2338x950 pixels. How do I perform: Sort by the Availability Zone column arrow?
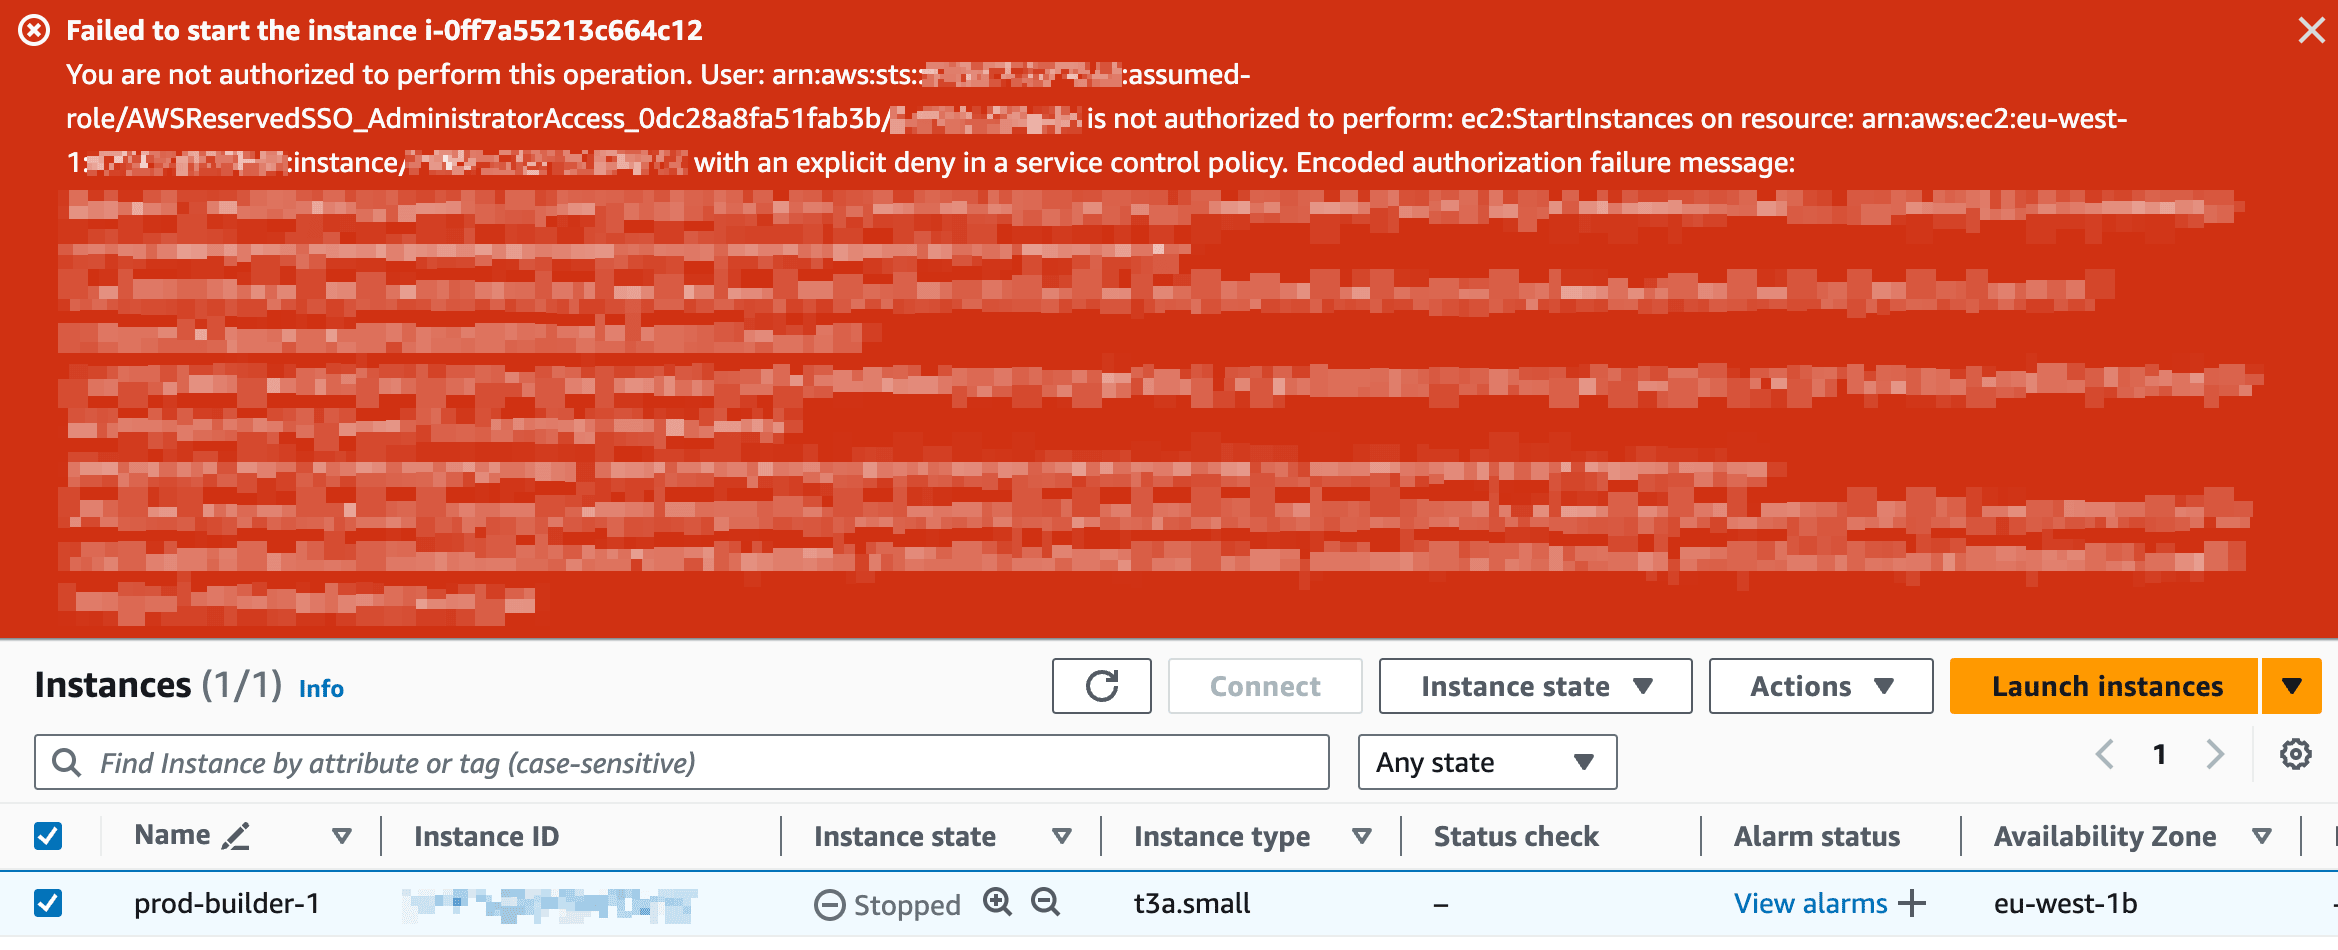(2262, 836)
